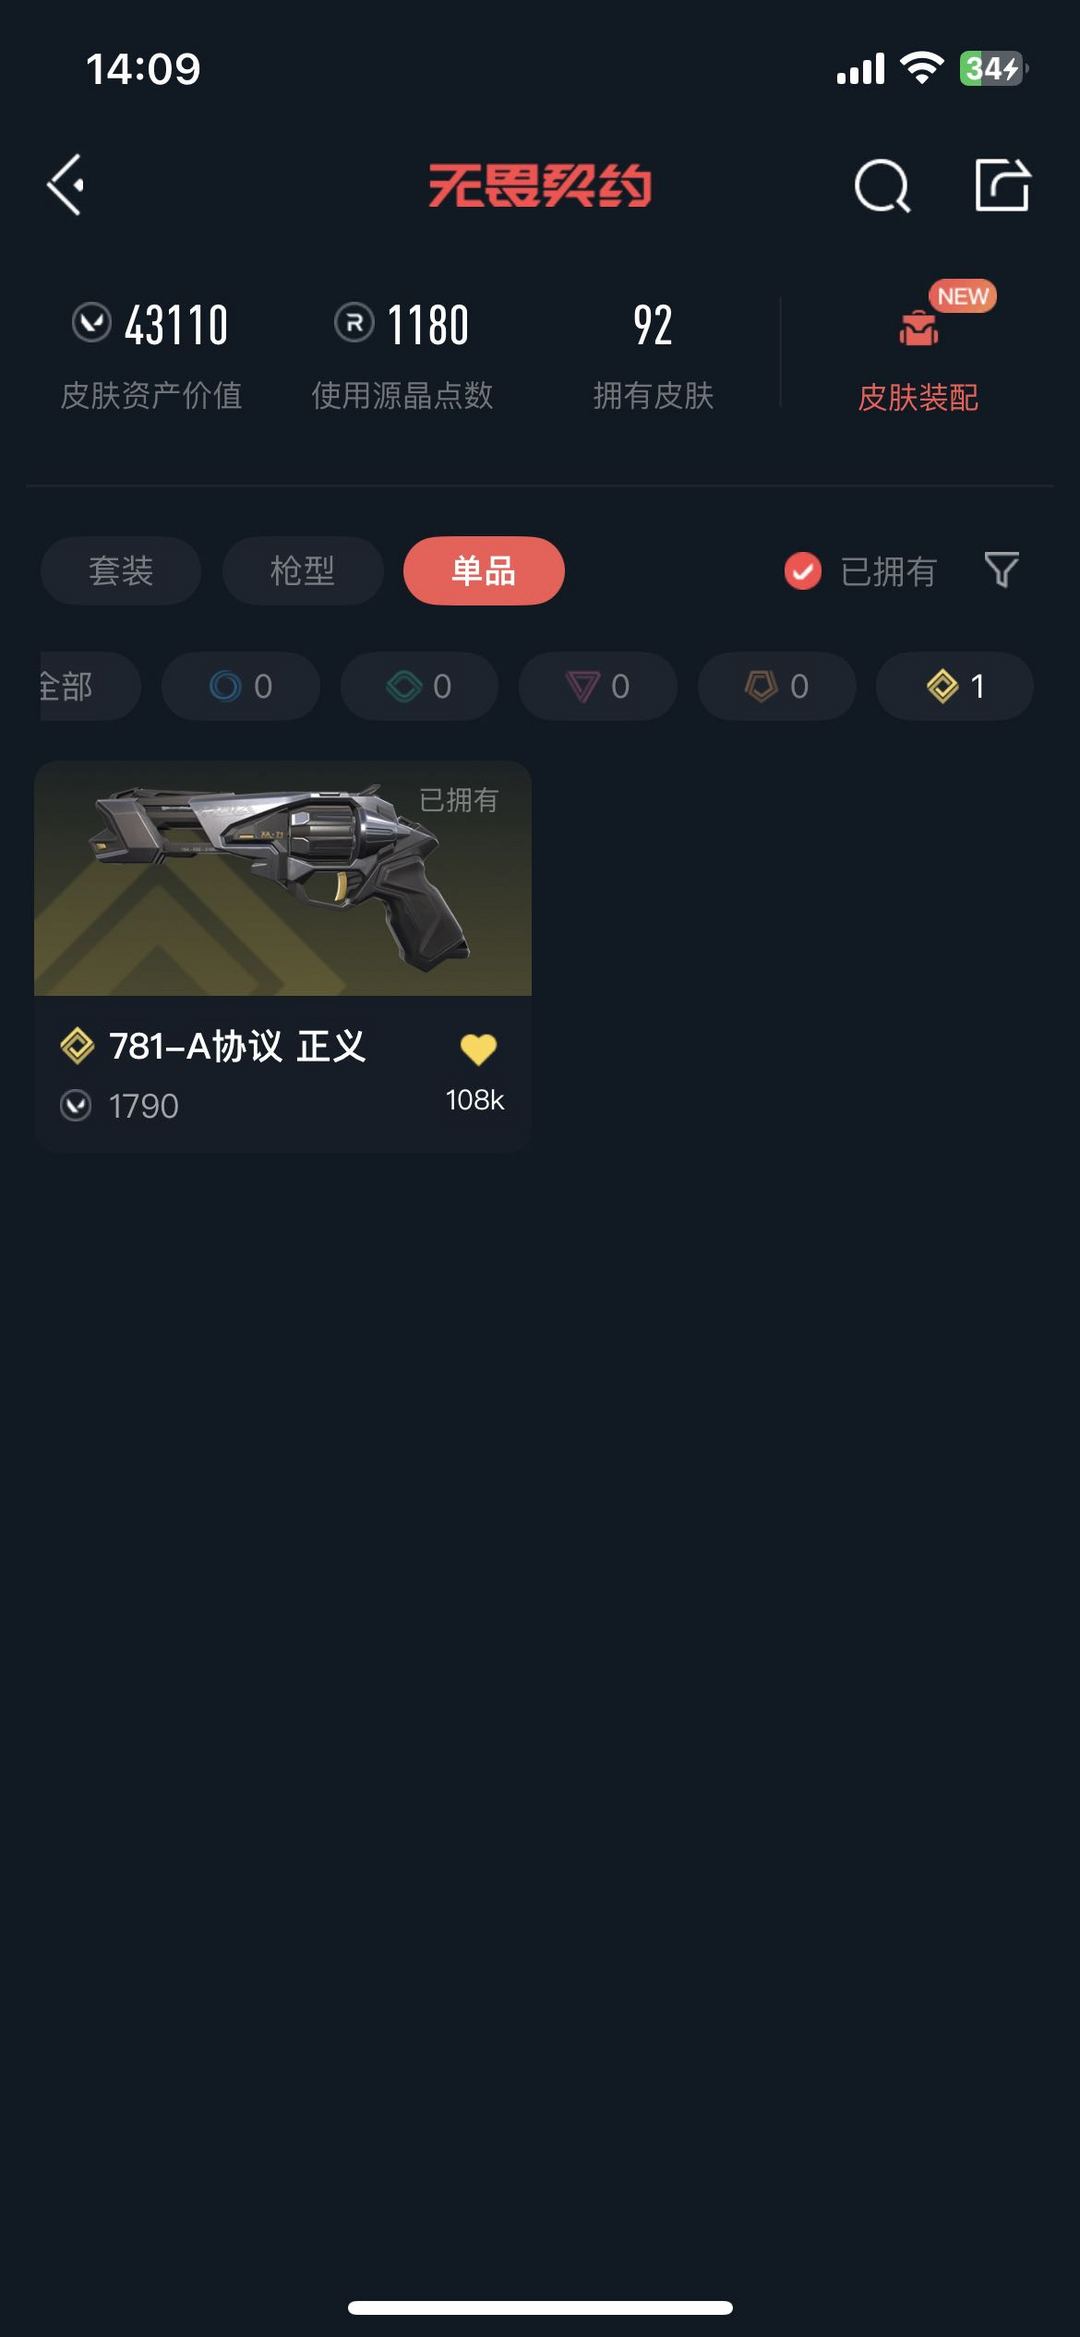Image resolution: width=1080 pixels, height=2337 pixels.
Task: Switch to the 套装 tab
Action: (x=121, y=571)
